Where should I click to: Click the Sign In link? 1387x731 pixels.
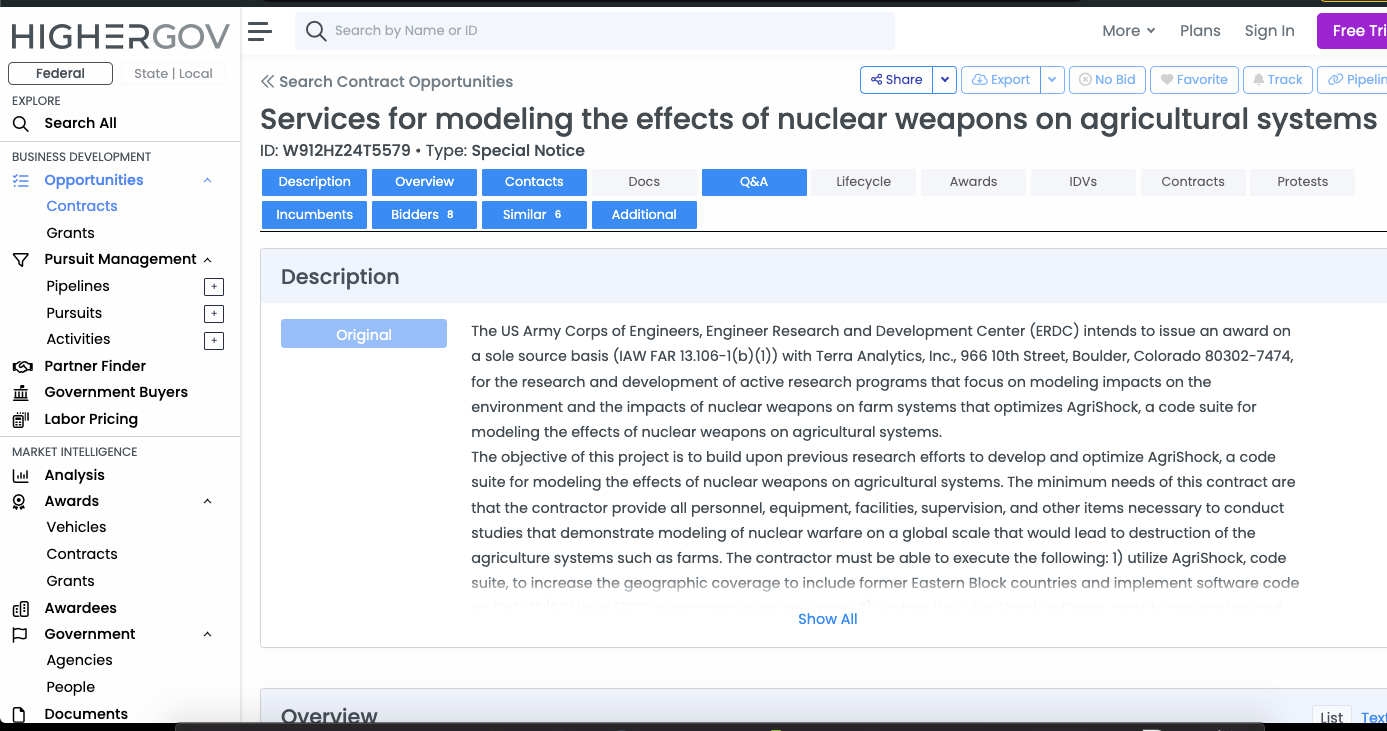click(1269, 31)
